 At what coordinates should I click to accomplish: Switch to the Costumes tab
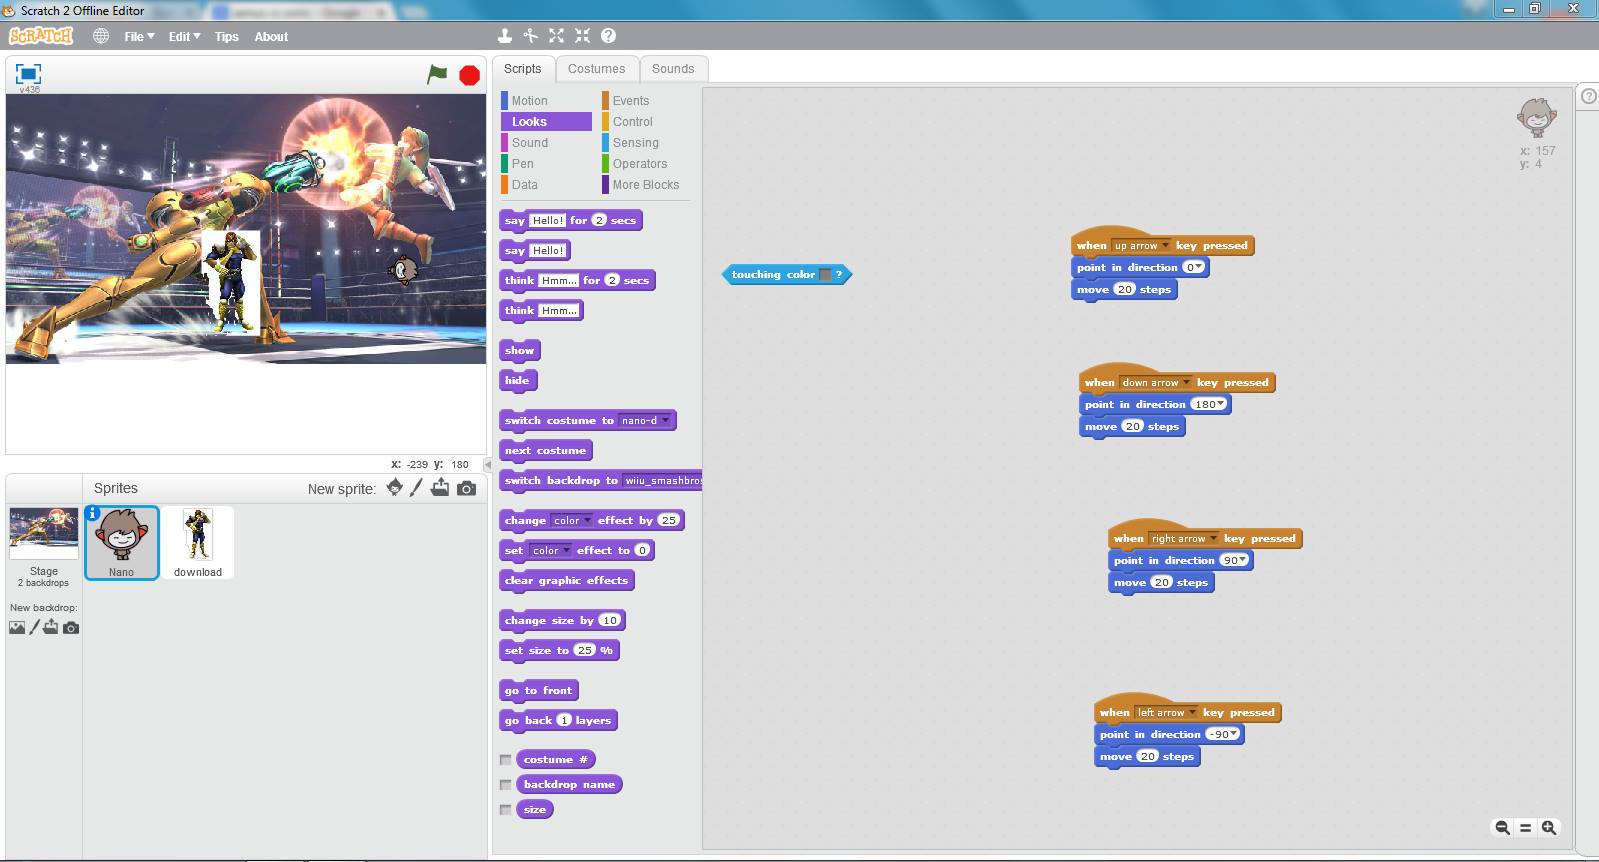click(x=596, y=69)
